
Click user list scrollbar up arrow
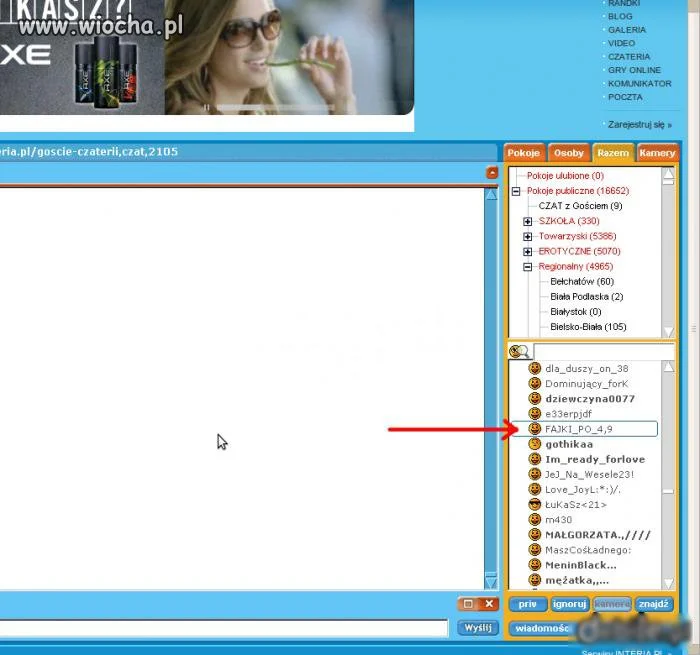coord(668,367)
